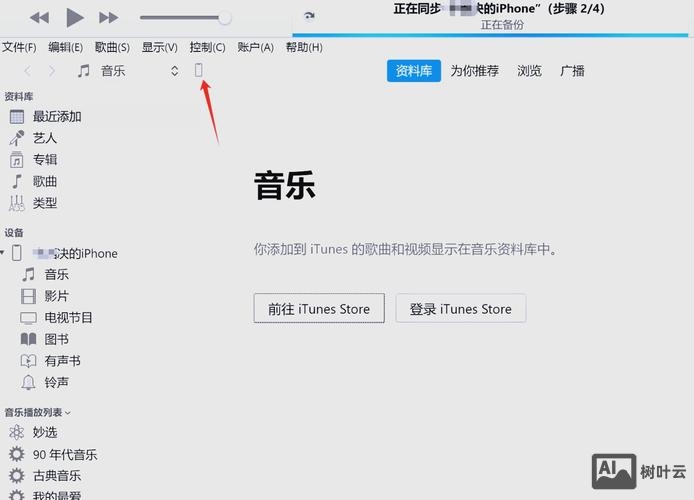
Task: Open 铃声 under the iPhone device
Action: (57, 382)
